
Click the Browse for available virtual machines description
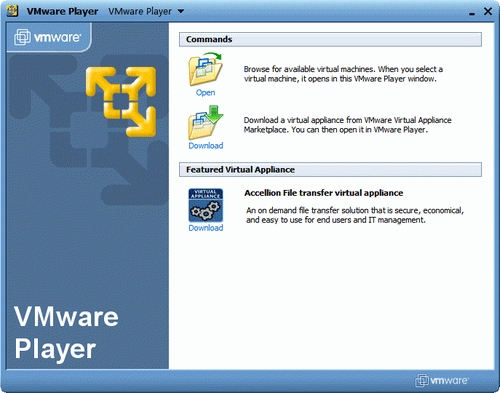point(343,74)
